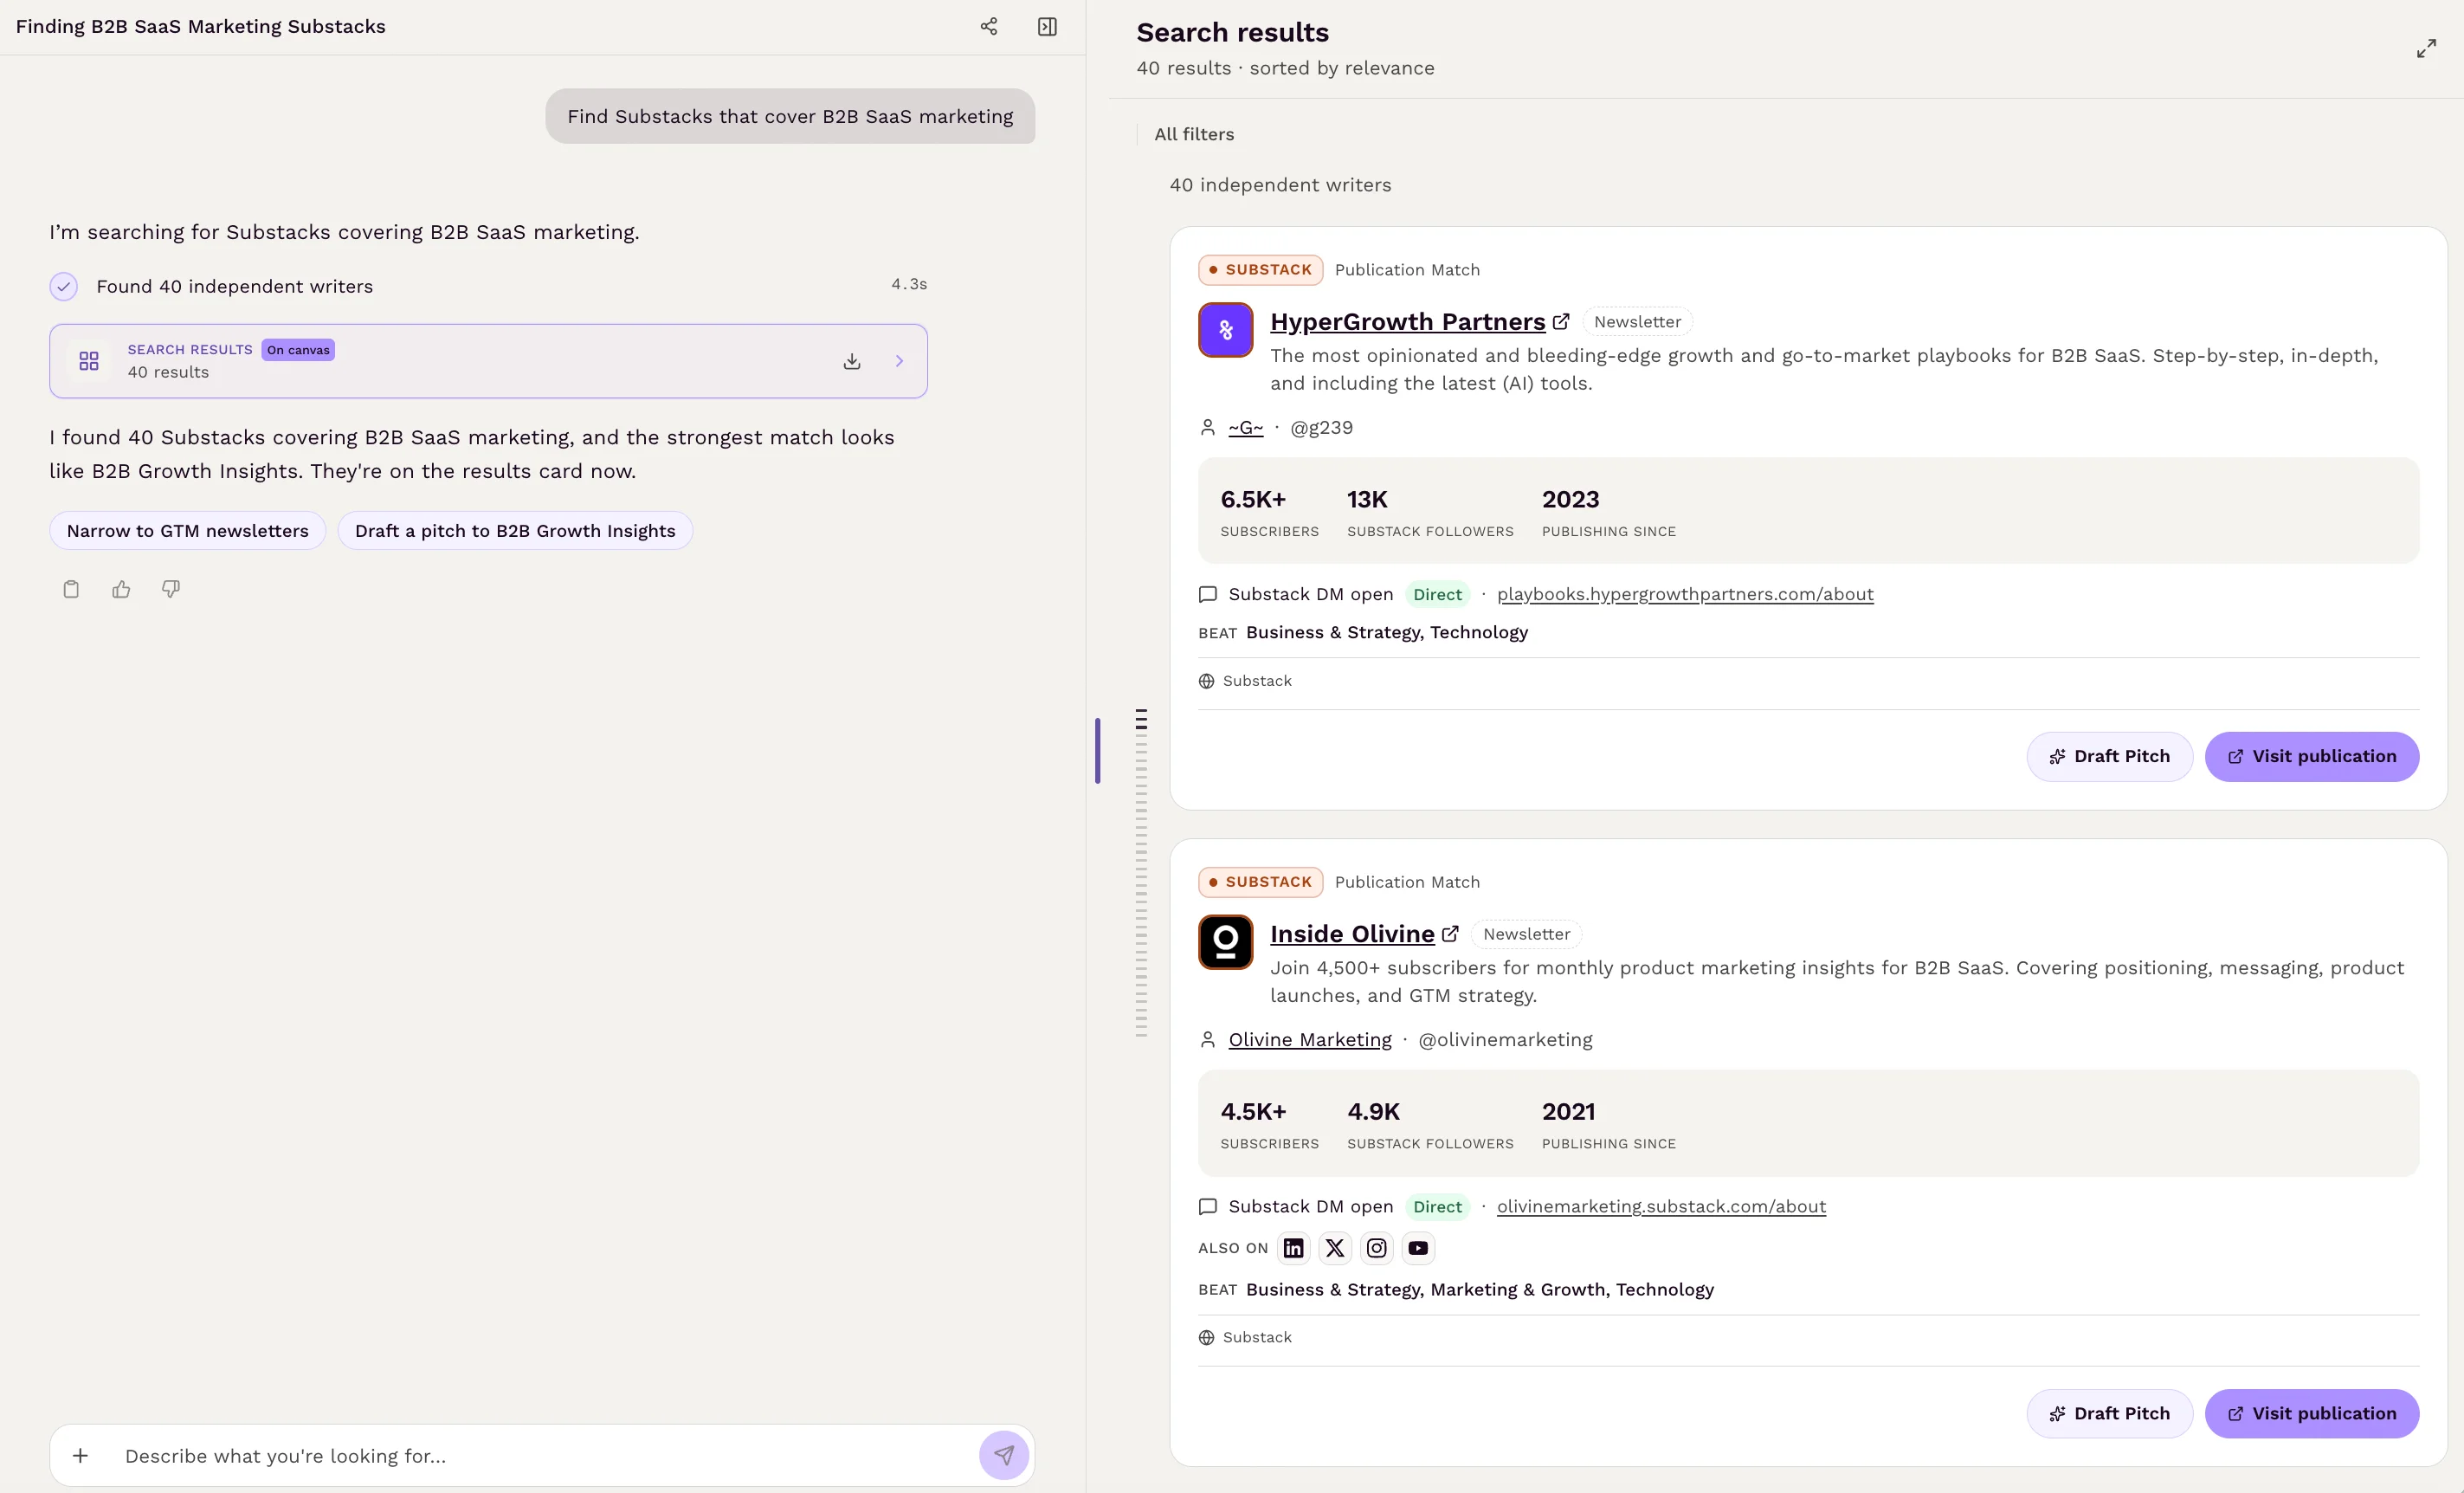Click the SUBSTACK badge on HyperGrowth Partners card
The height and width of the screenshot is (1493, 2464).
point(1260,270)
